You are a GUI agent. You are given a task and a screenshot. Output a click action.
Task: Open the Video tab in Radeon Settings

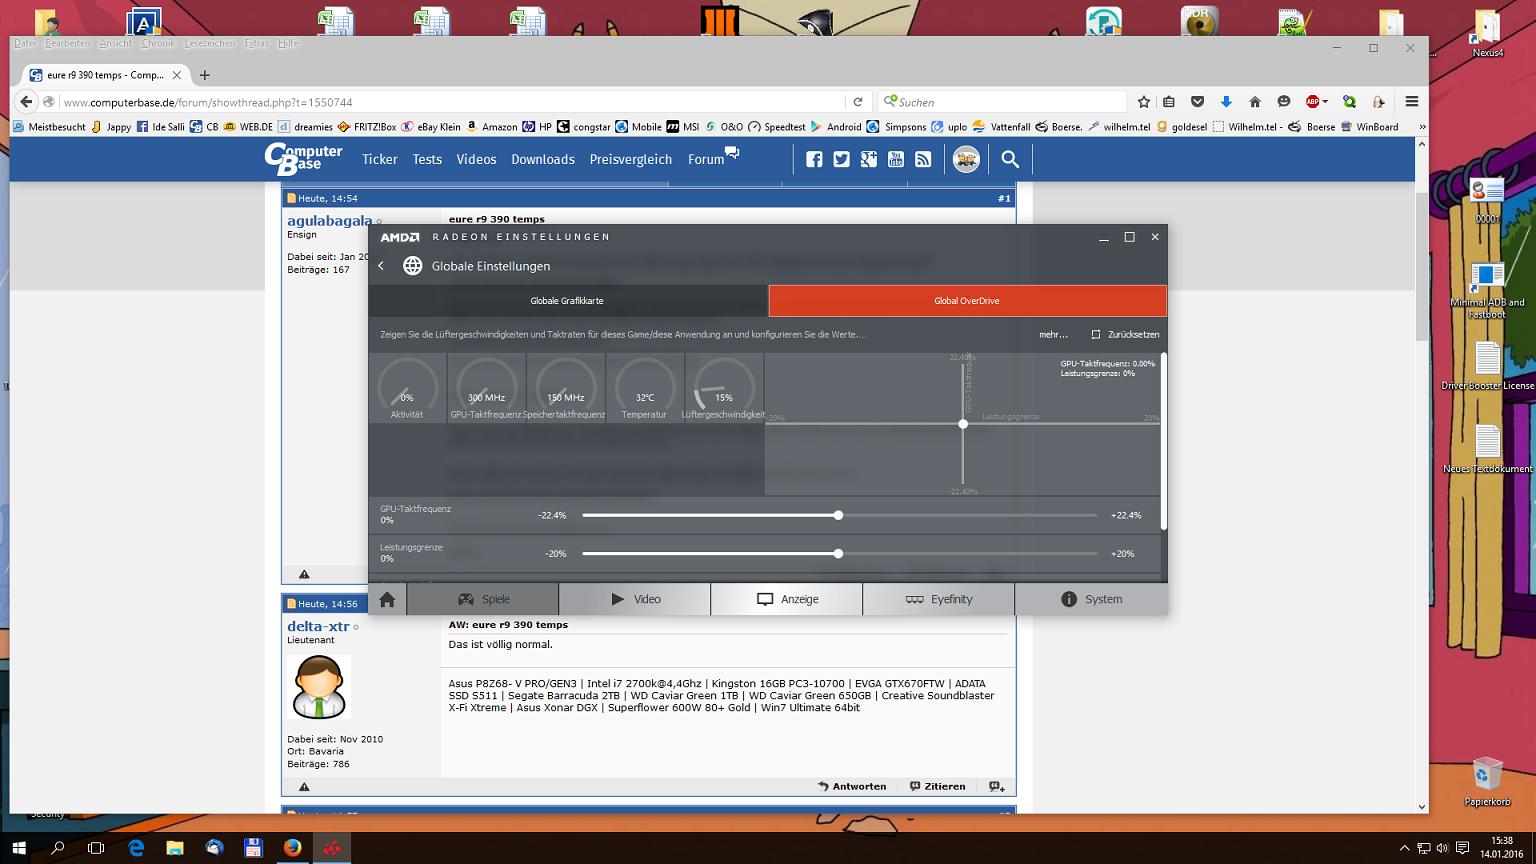click(635, 599)
